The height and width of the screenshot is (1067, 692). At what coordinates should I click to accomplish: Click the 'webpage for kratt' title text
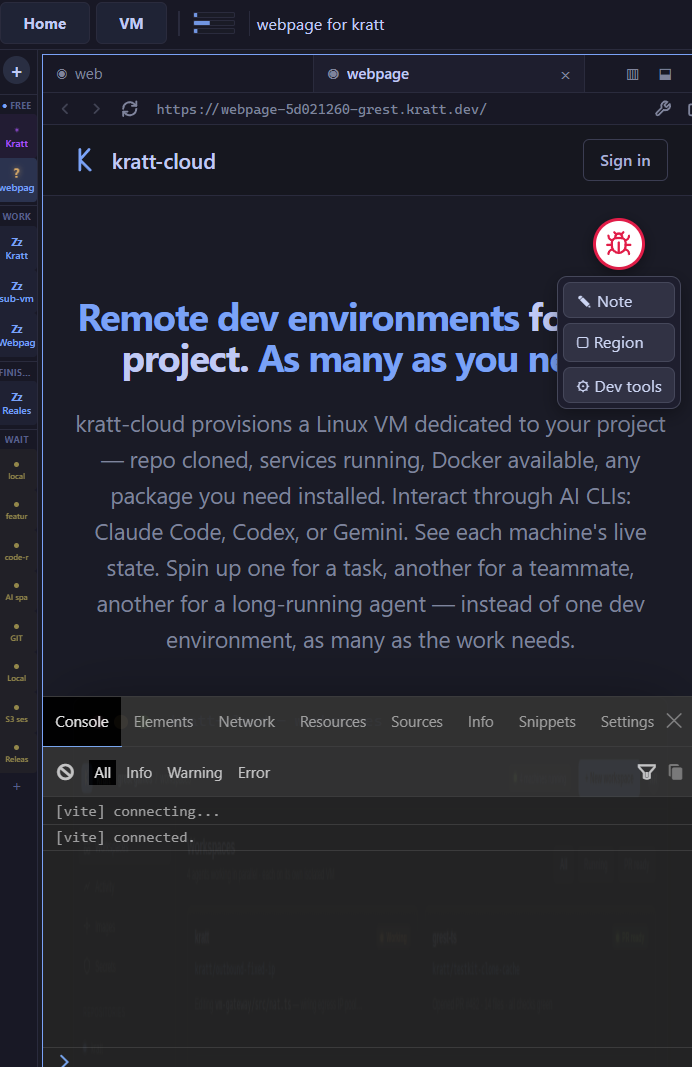320,24
